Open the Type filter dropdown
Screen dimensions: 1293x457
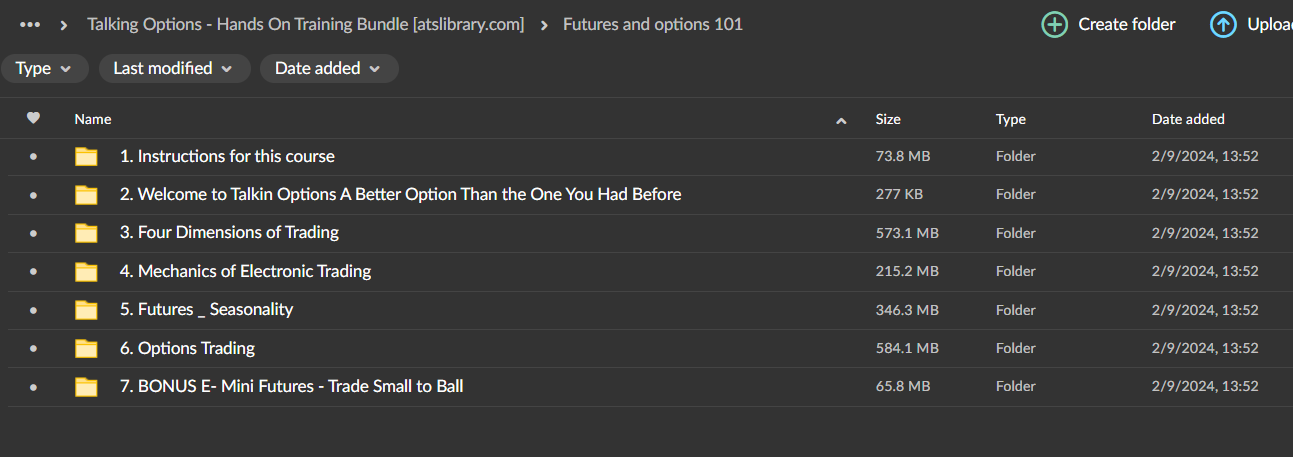[44, 69]
